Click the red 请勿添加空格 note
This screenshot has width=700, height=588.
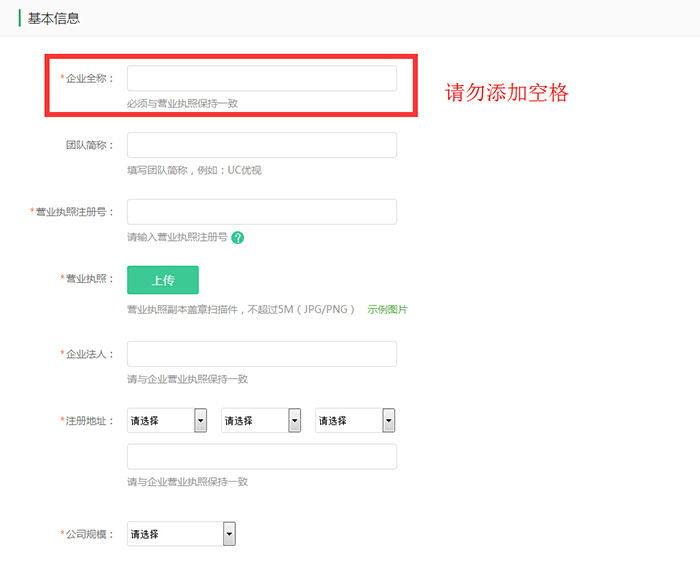click(x=506, y=93)
